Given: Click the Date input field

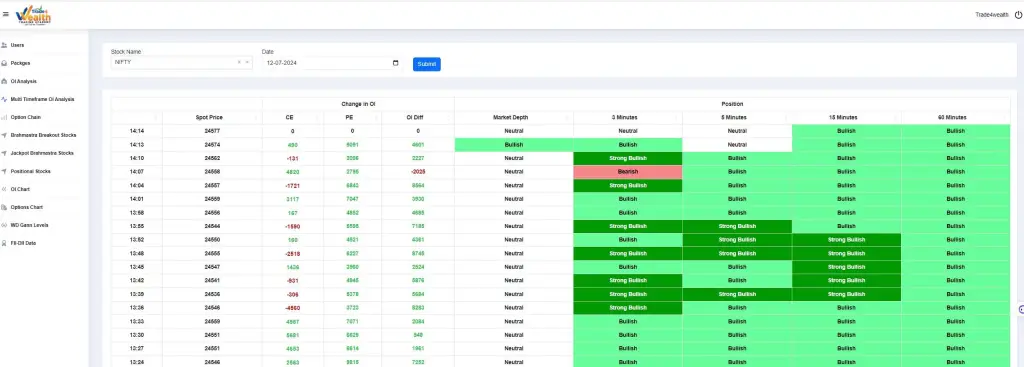Looking at the screenshot, I should (332, 63).
